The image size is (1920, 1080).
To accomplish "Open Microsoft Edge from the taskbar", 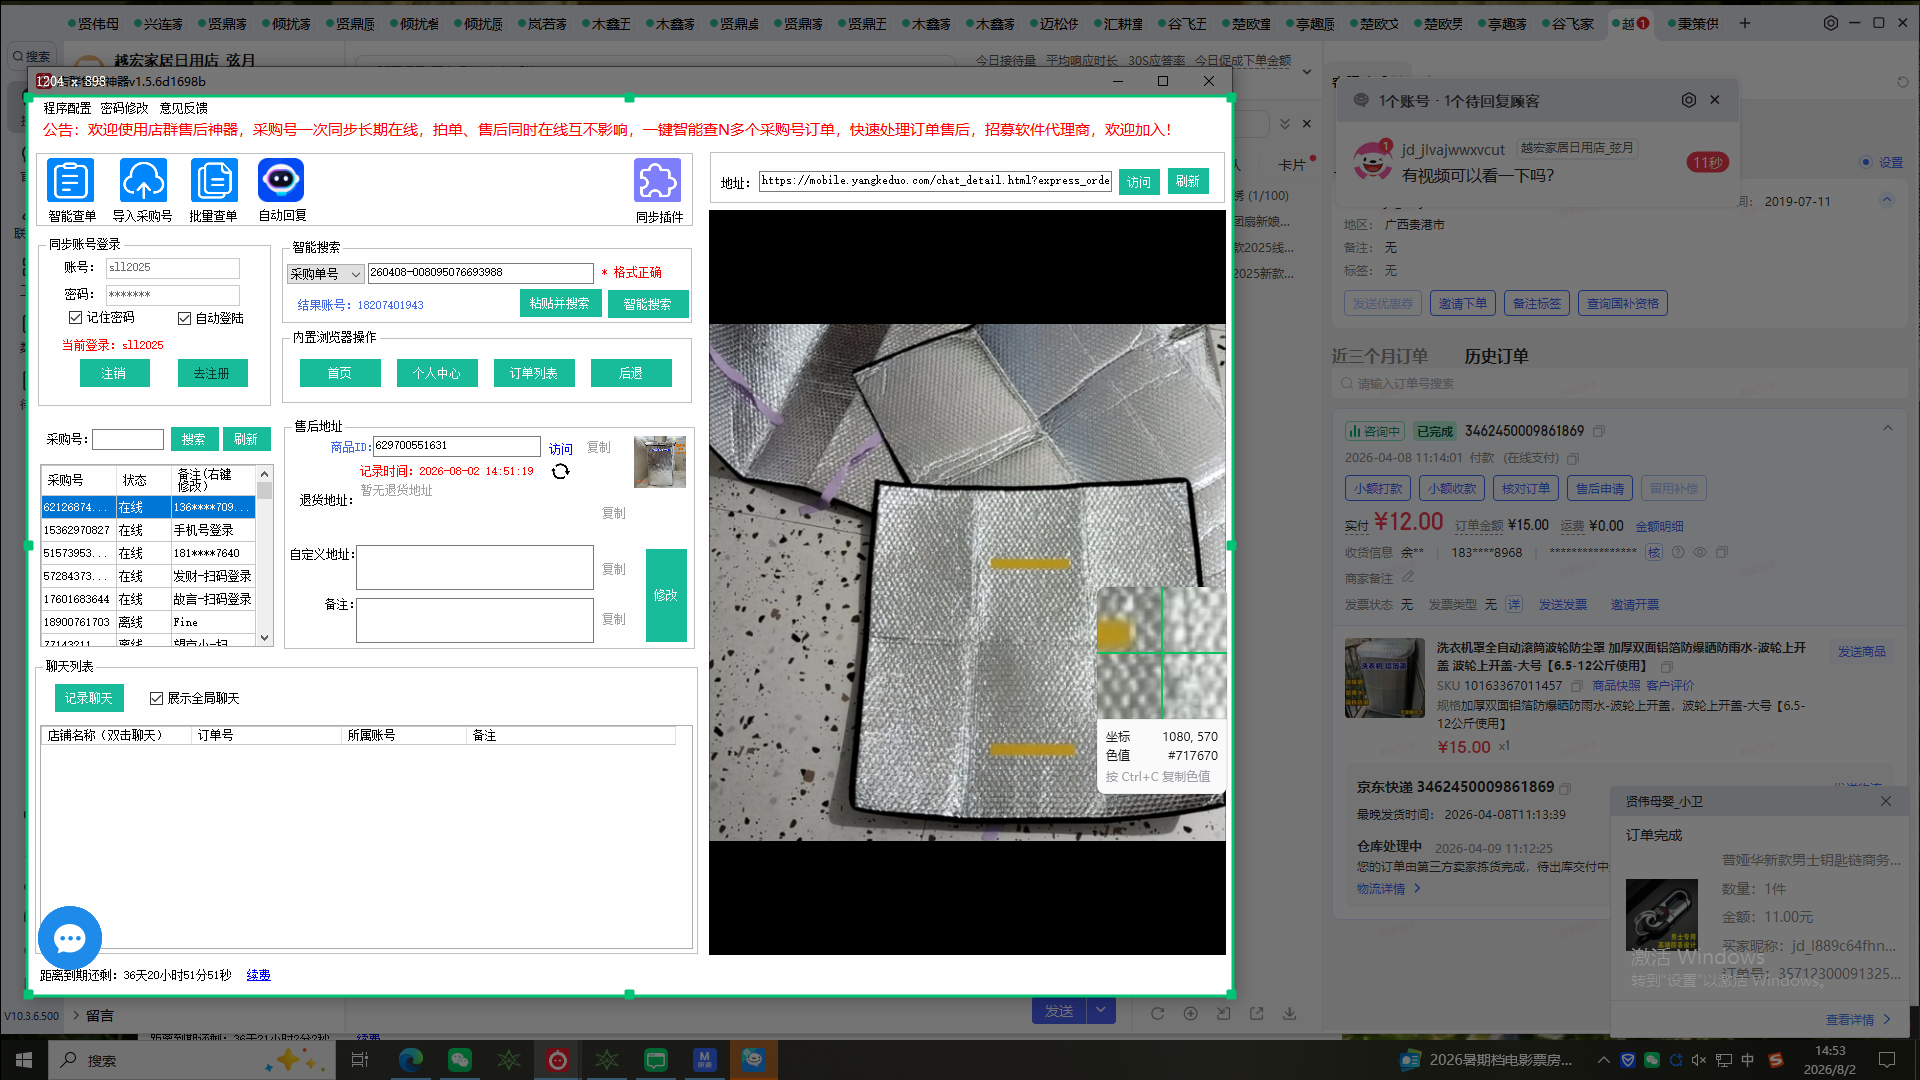I will [411, 1060].
